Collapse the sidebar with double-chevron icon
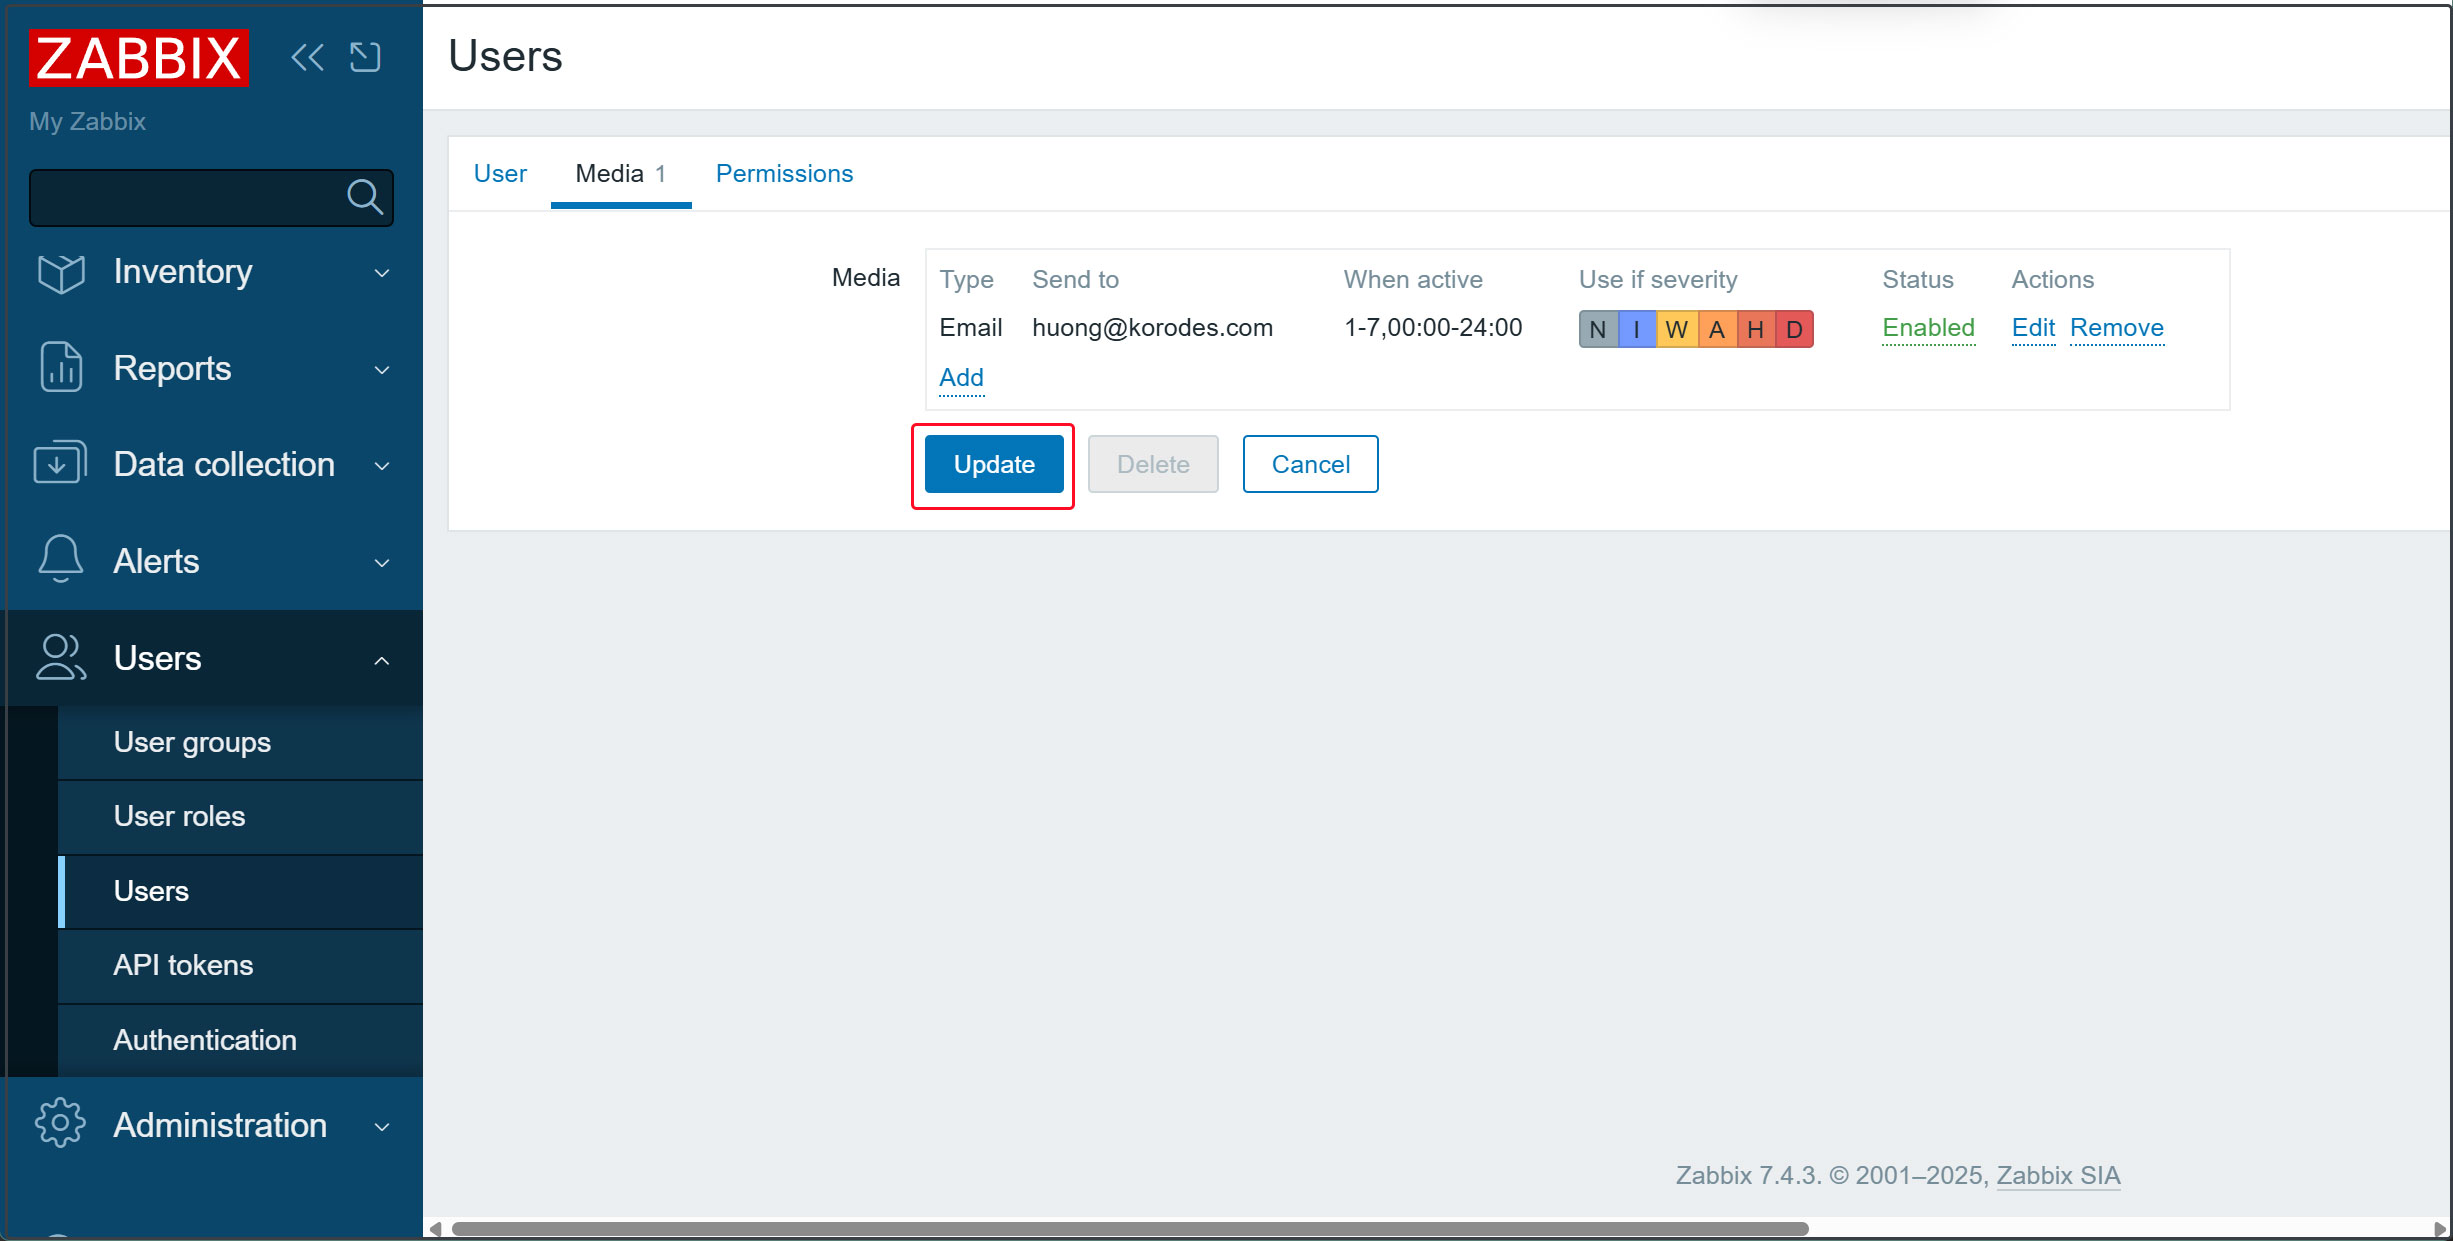 point(308,57)
